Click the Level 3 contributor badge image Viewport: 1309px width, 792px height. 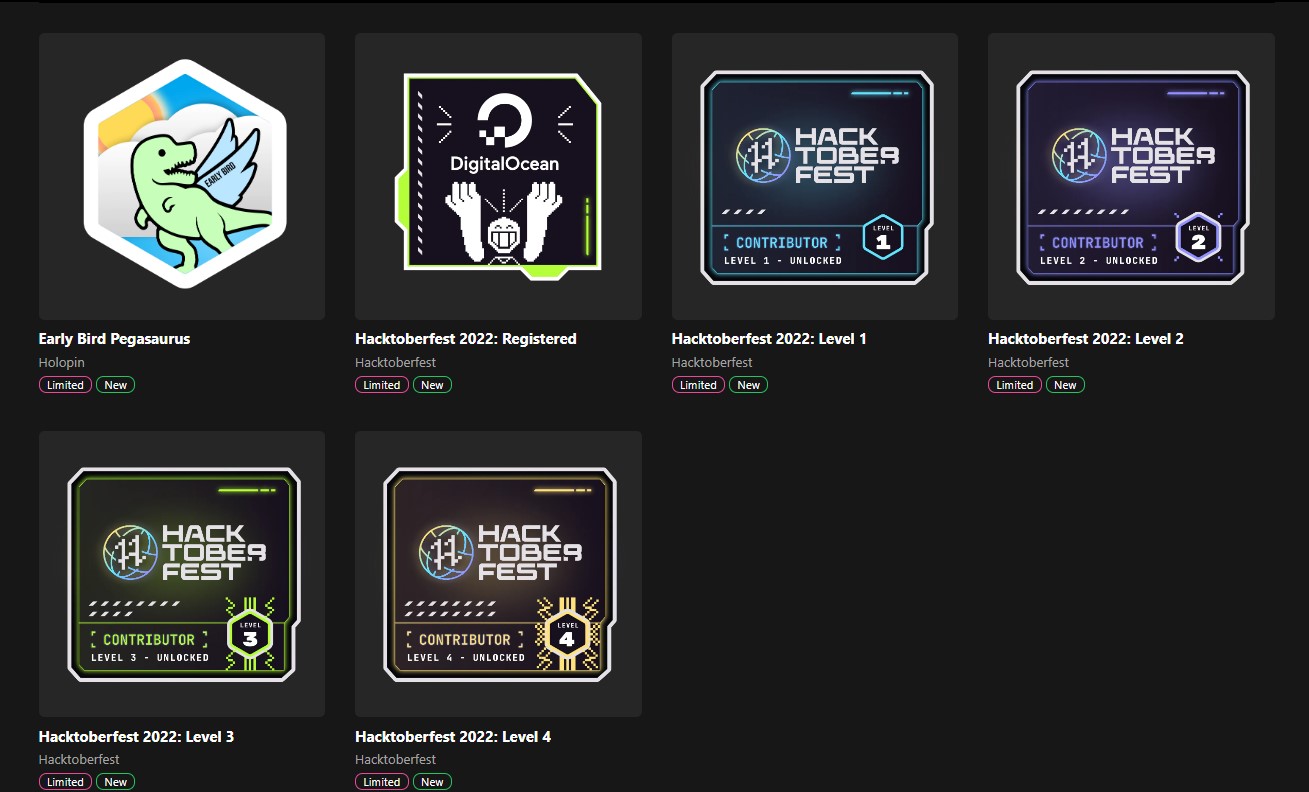[181, 572]
